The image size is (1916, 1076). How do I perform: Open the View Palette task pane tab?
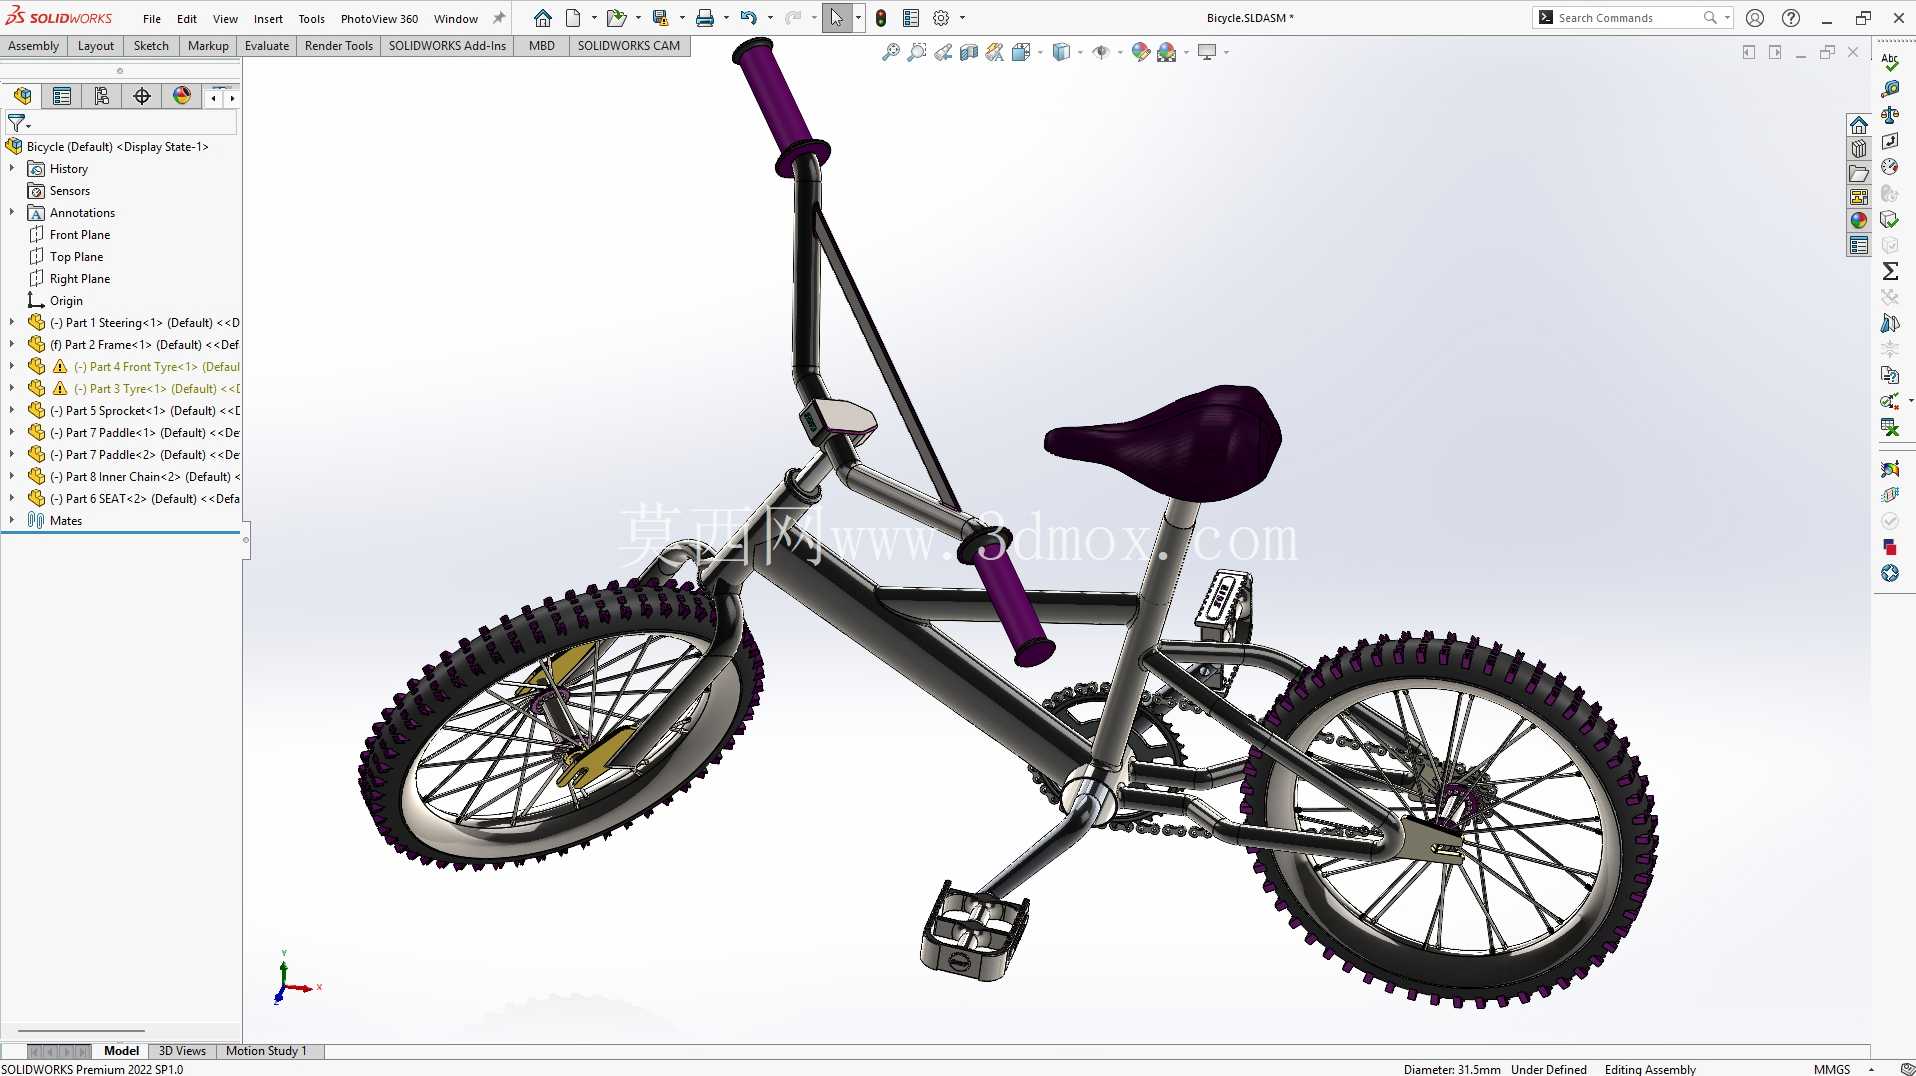(x=1859, y=197)
